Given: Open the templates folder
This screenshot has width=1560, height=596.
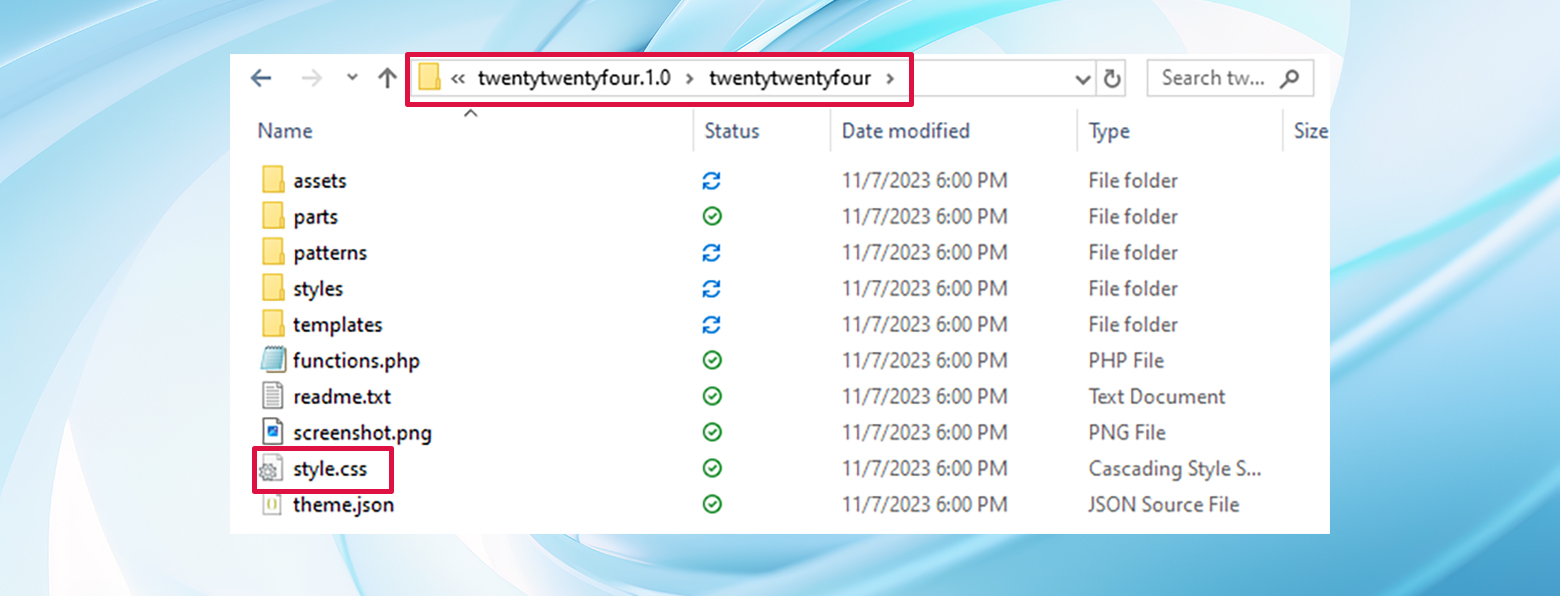Looking at the screenshot, I should click(x=336, y=324).
